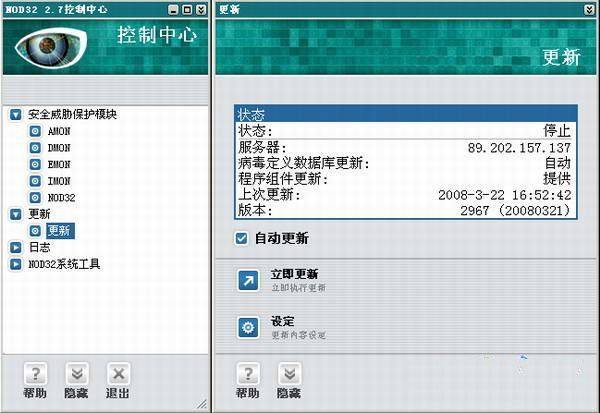Expand the NOD32系统工具 tree group
Viewport: 600px width, 413px height.
(x=16, y=264)
